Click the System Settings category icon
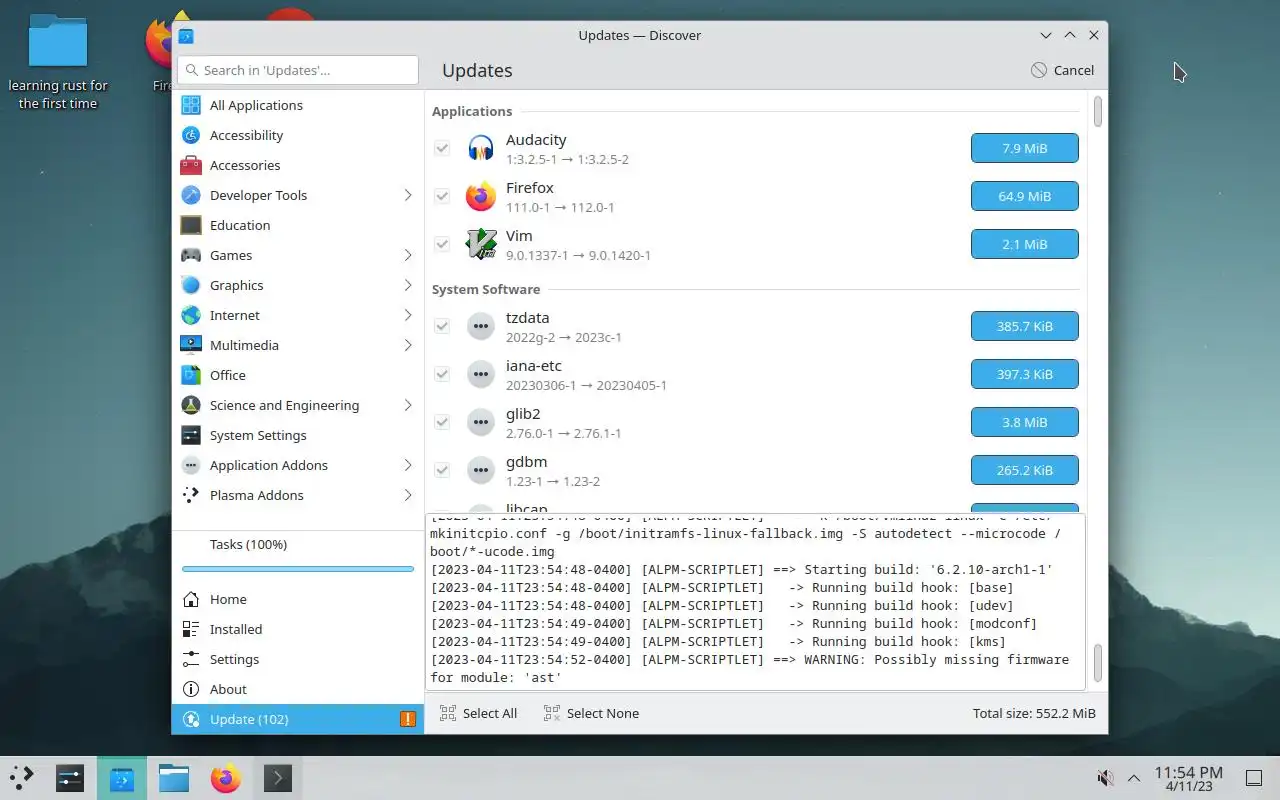1280x800 pixels. click(191, 435)
